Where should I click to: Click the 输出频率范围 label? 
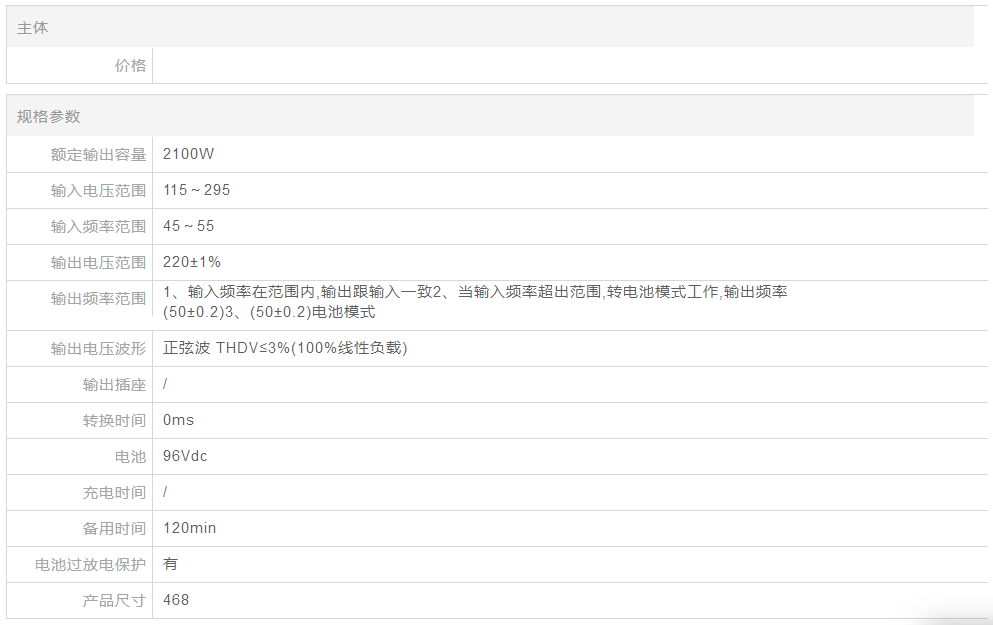tap(98, 298)
